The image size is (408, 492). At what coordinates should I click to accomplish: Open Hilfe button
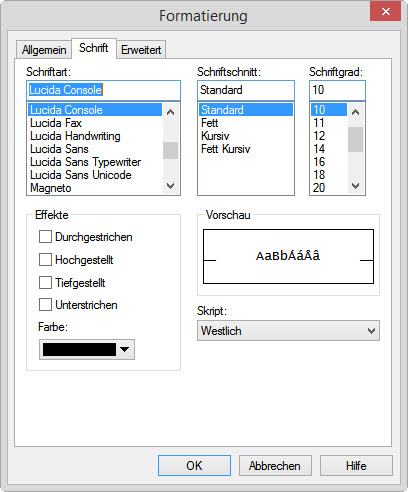pyautogui.click(x=356, y=466)
